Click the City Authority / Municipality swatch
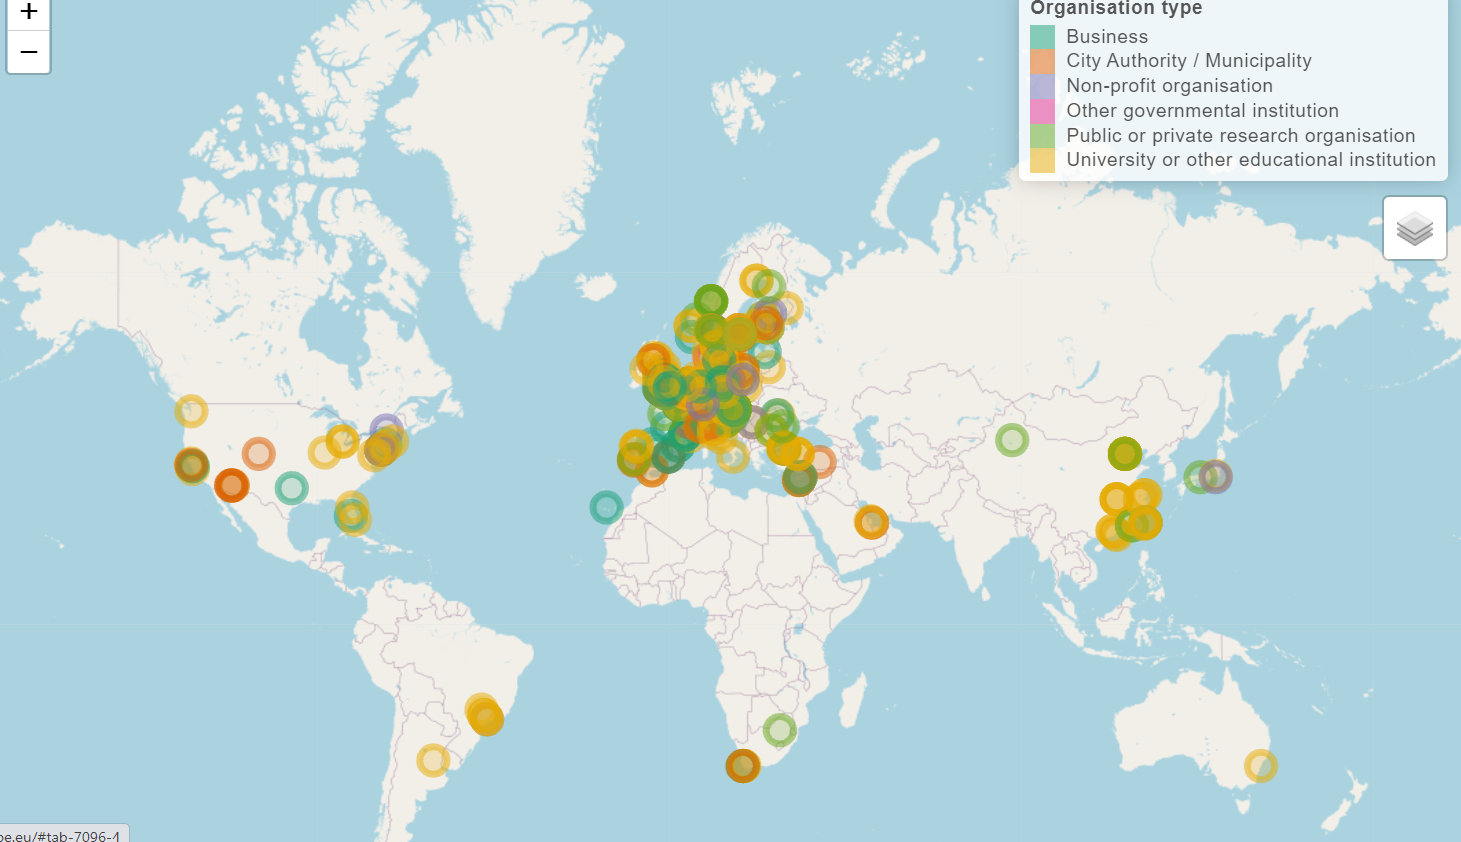This screenshot has width=1461, height=842. [x=1042, y=61]
